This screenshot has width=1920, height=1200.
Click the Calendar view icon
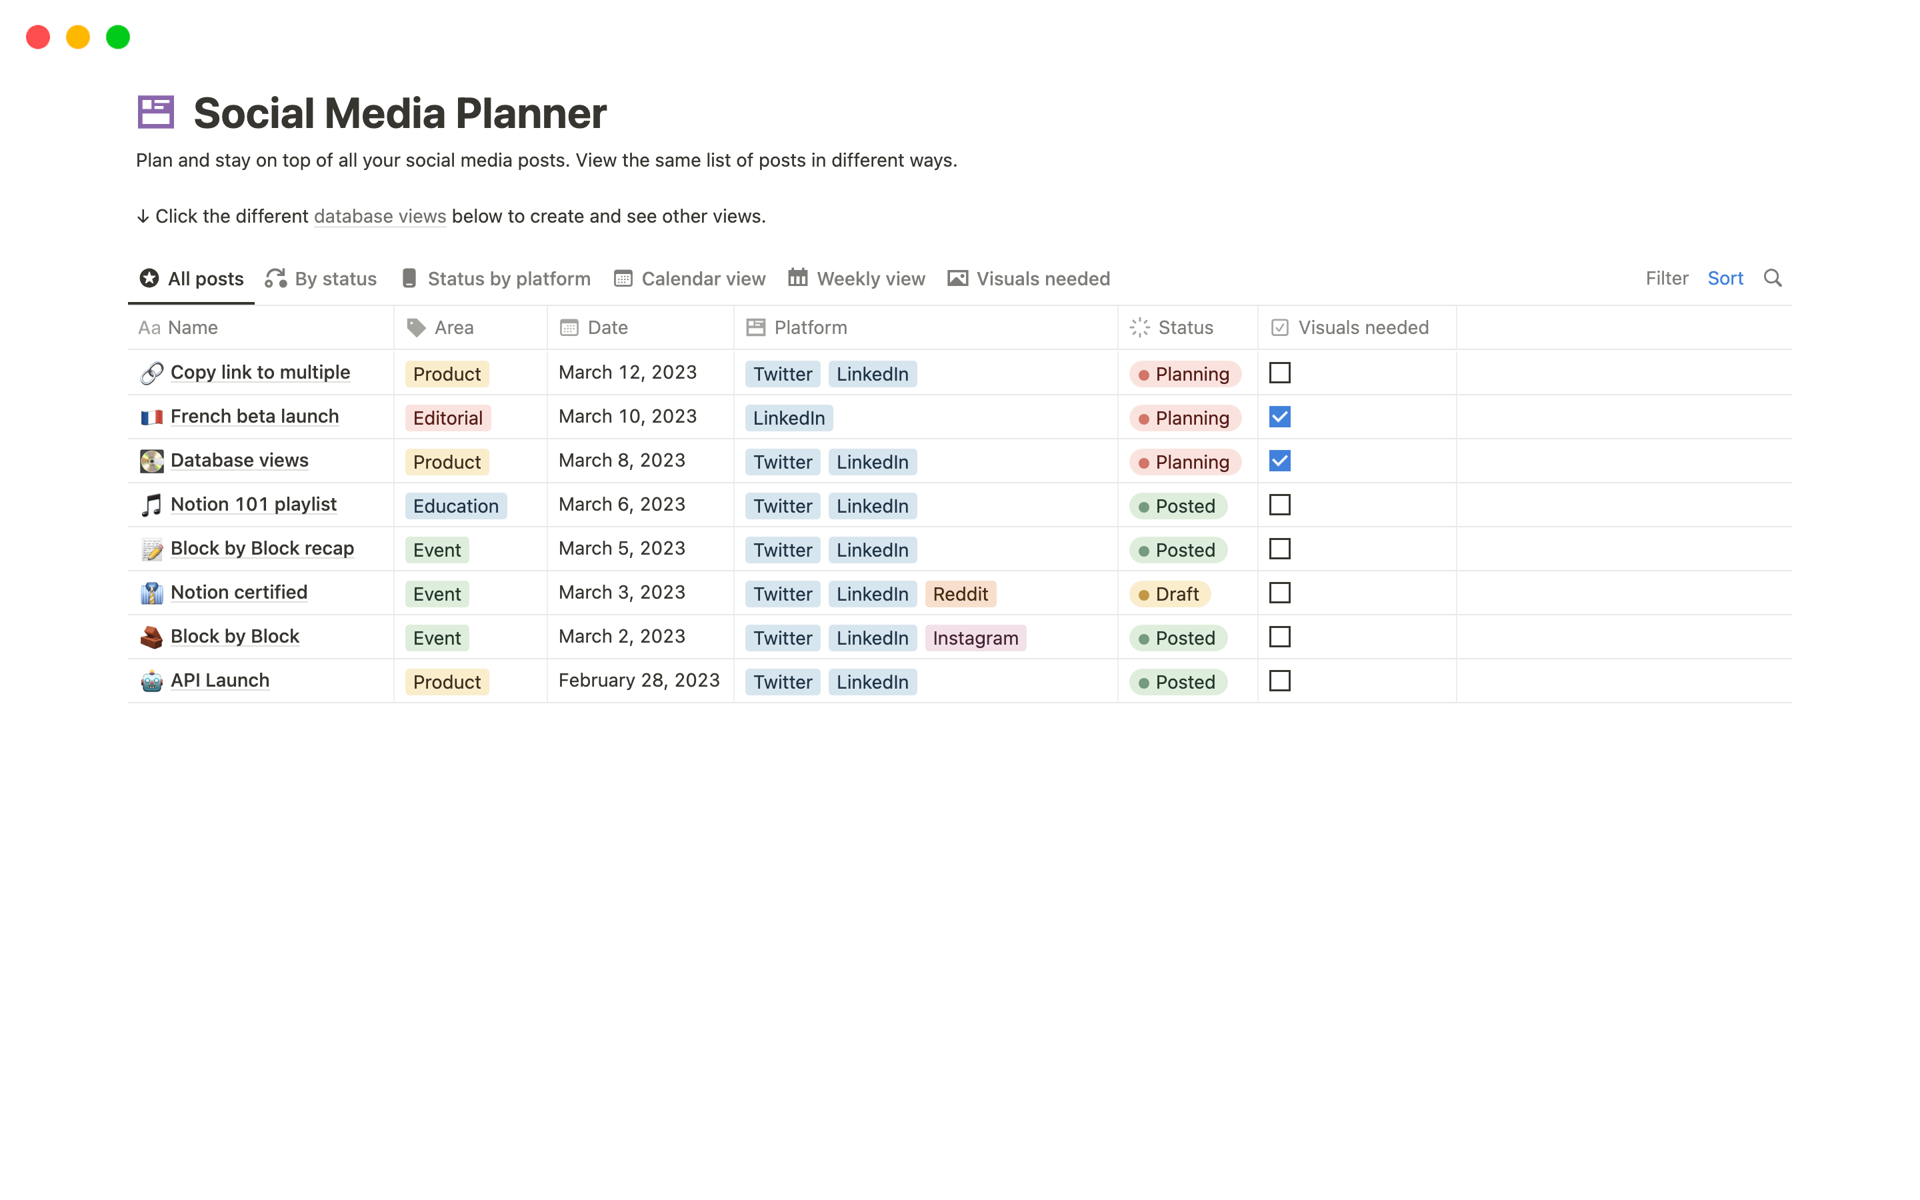(623, 278)
